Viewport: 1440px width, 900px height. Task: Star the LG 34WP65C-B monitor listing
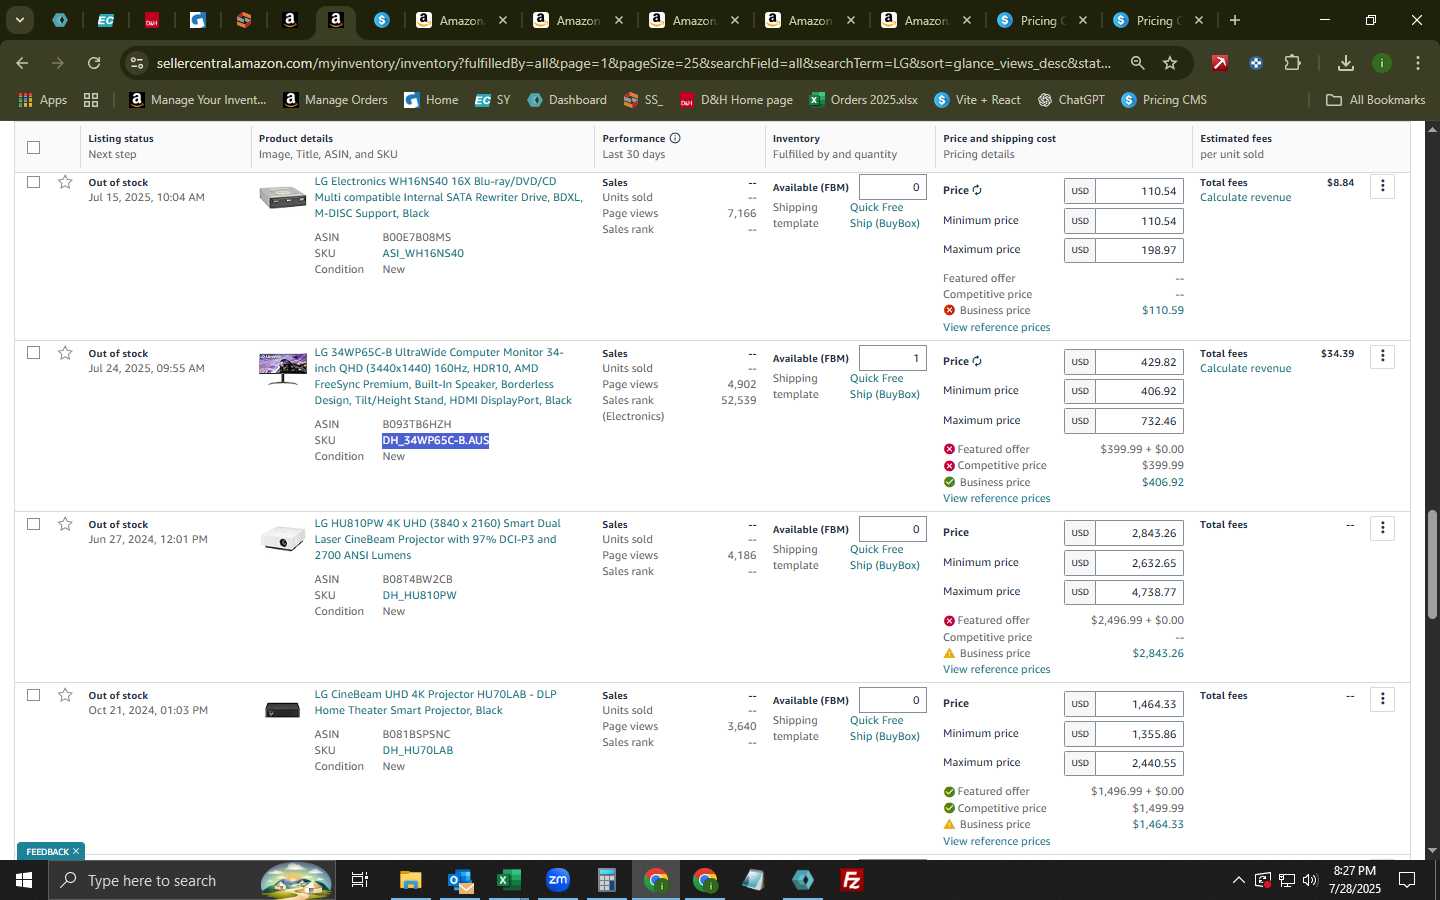65,353
